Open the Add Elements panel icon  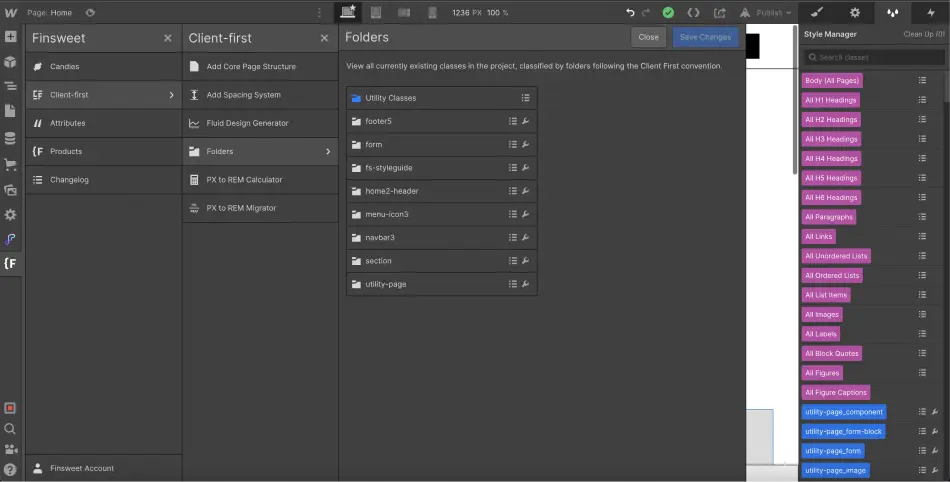pos(10,36)
